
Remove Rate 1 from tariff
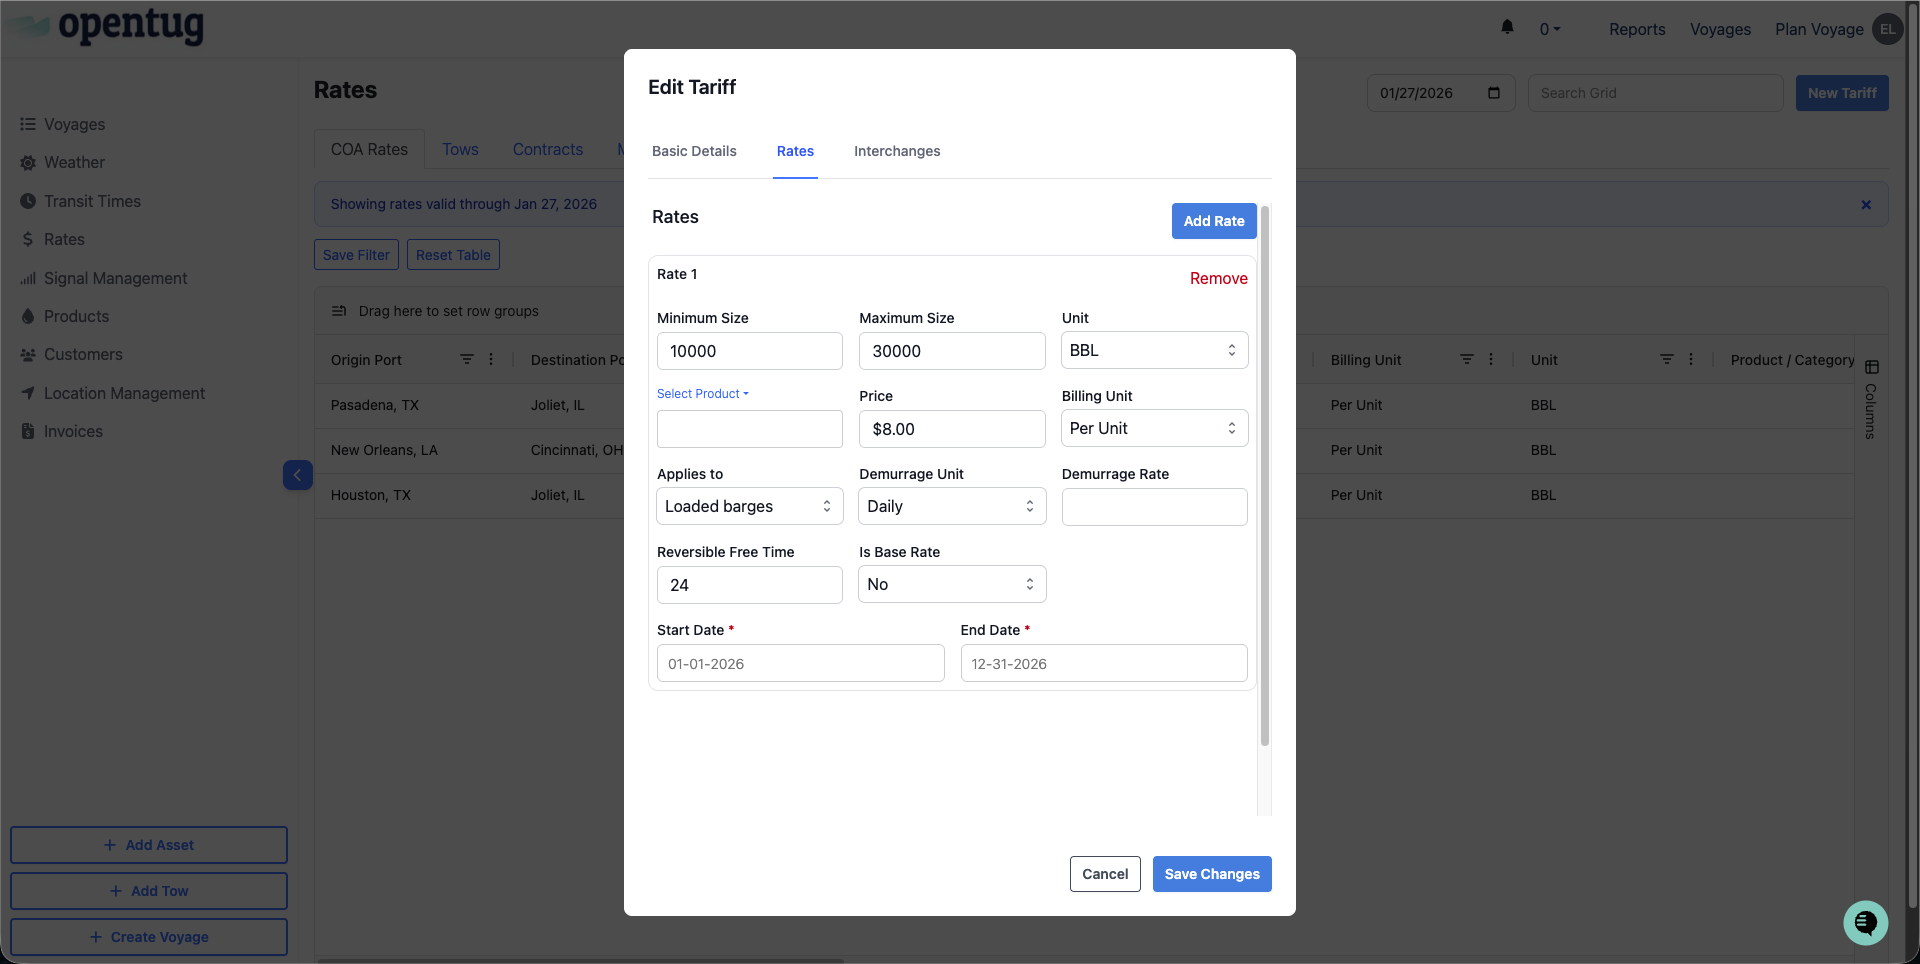1218,278
